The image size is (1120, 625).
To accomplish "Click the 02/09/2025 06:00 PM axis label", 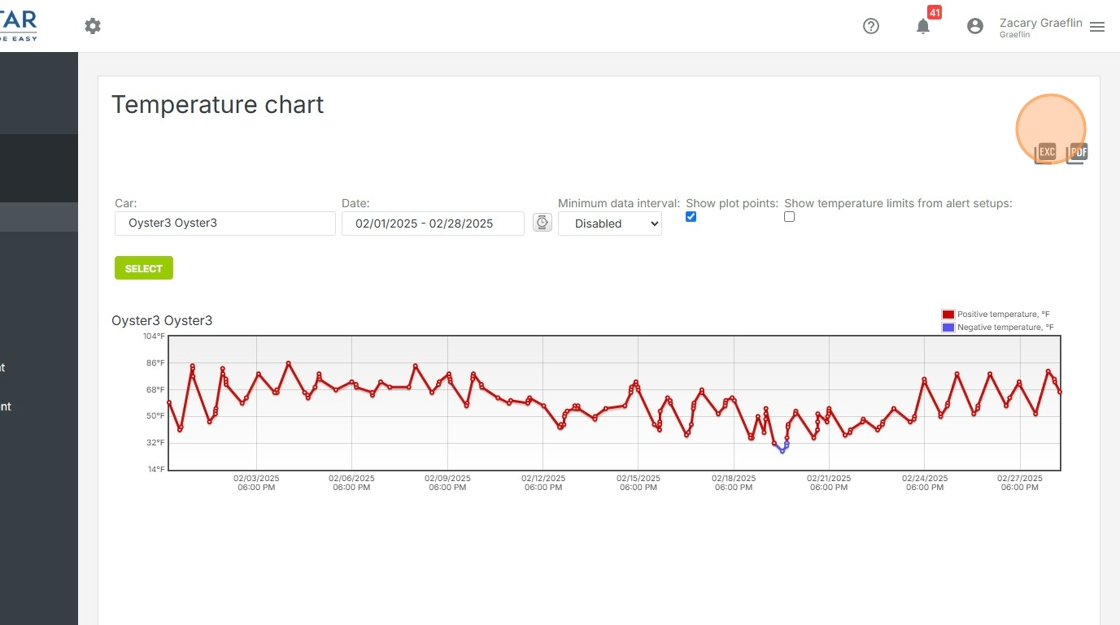I will point(447,483).
